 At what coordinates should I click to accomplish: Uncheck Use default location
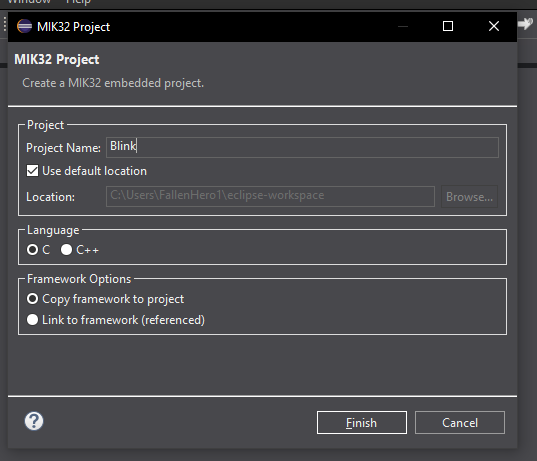click(33, 171)
